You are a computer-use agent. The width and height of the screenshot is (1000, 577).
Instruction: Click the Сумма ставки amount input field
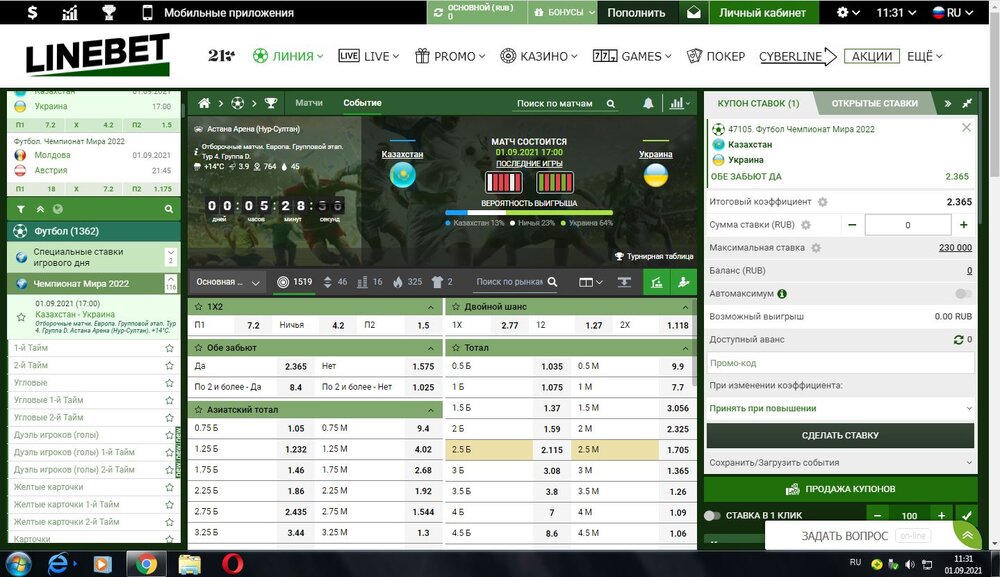[x=908, y=225]
